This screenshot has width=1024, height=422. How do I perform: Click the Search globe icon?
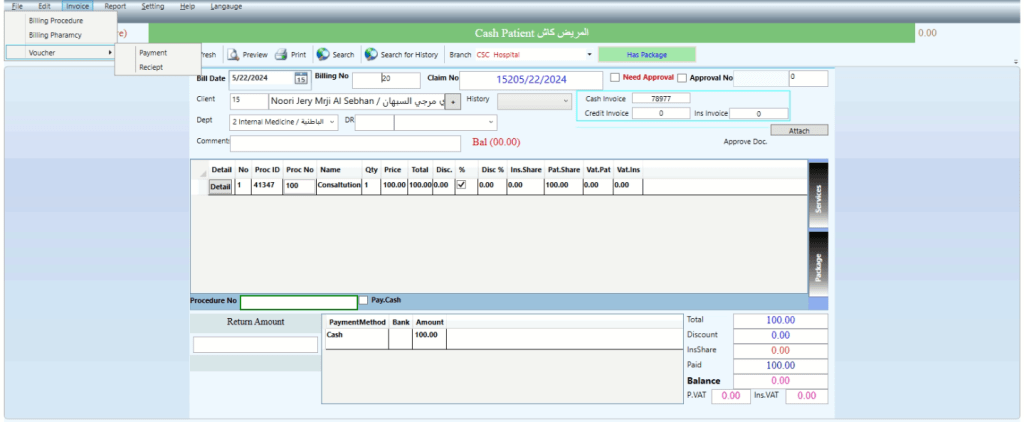(324, 55)
